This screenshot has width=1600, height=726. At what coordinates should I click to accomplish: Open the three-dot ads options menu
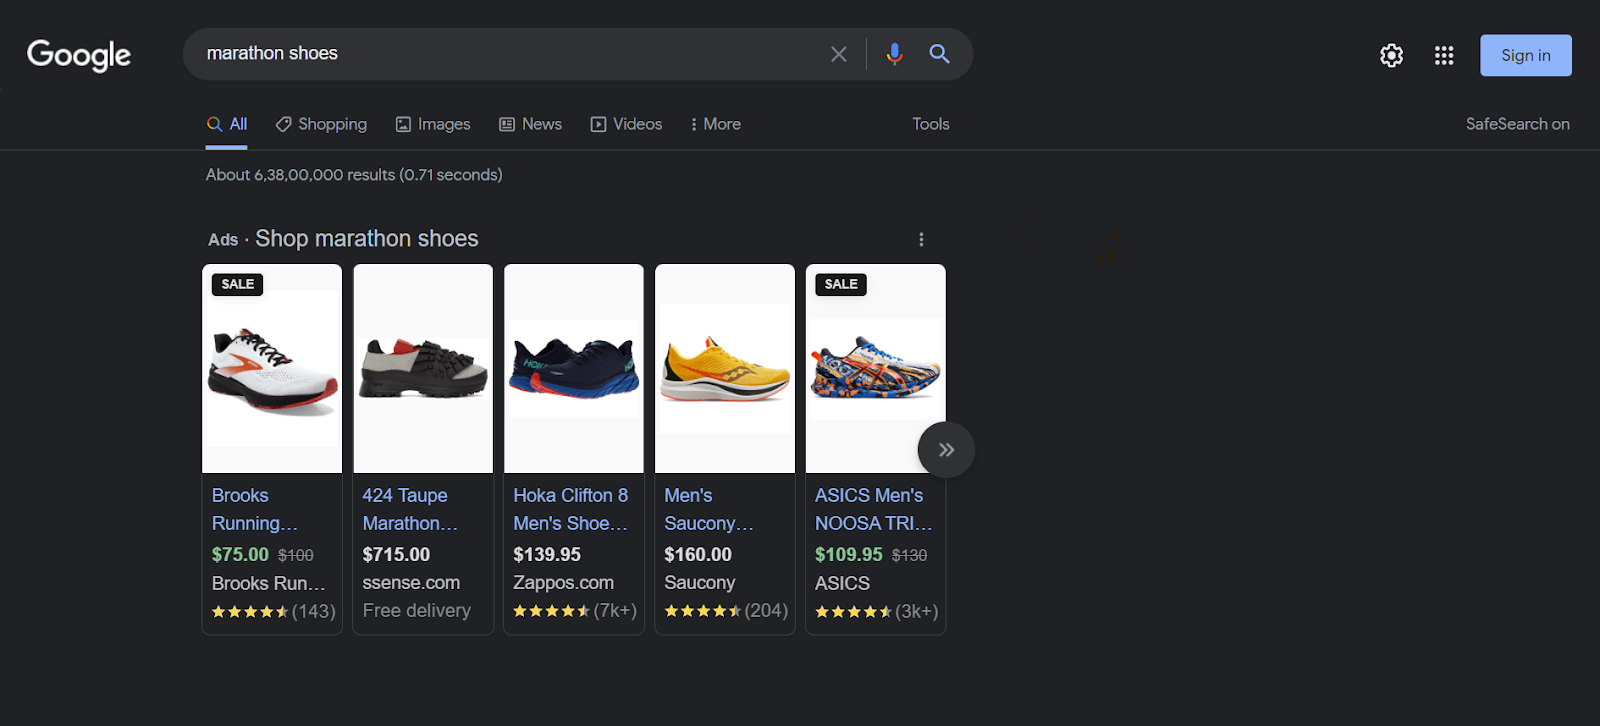tap(921, 240)
